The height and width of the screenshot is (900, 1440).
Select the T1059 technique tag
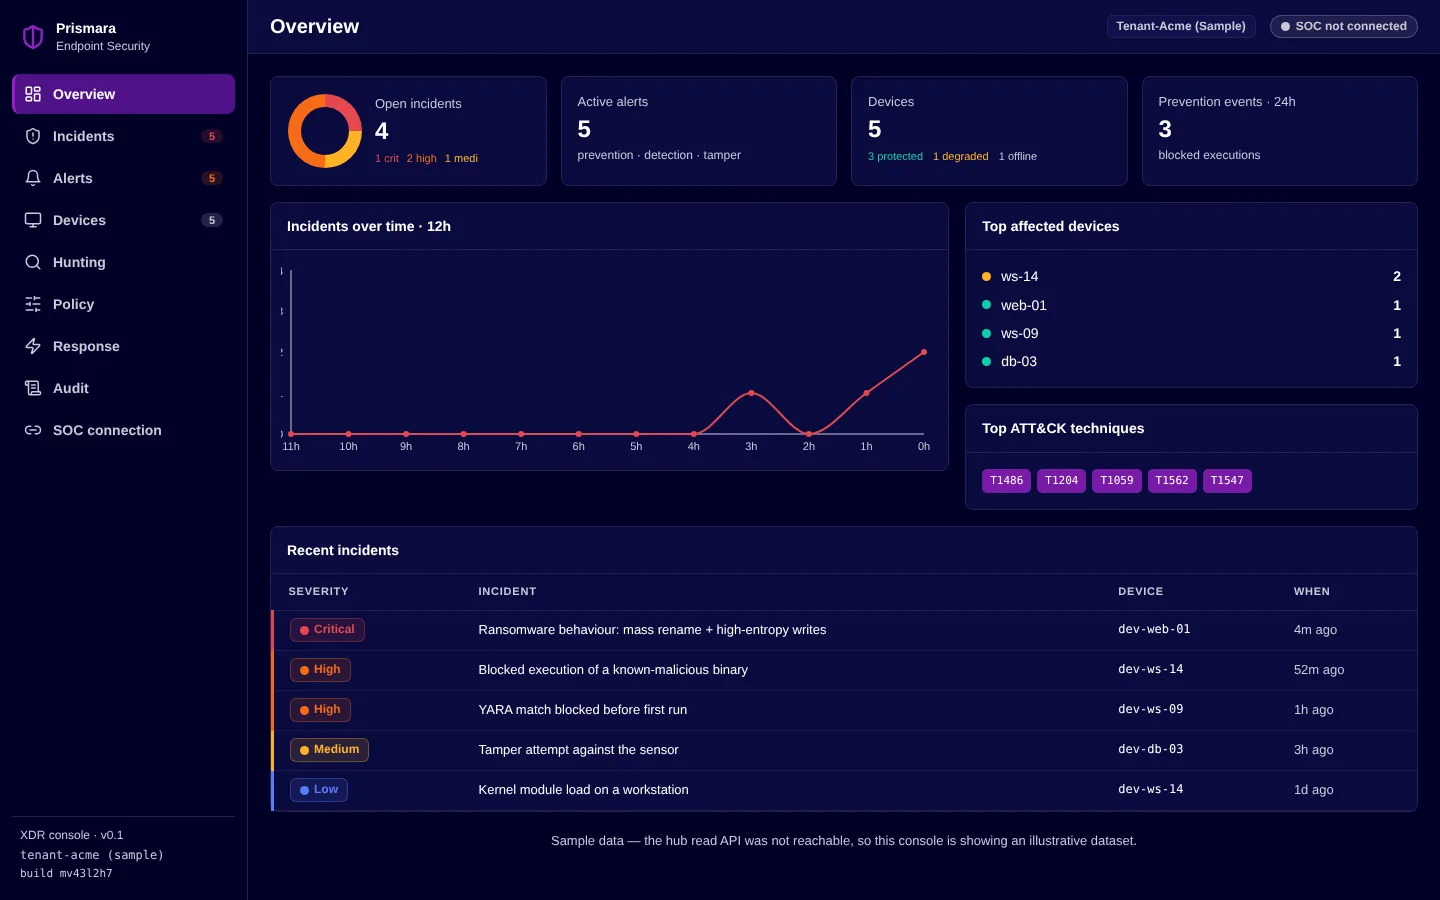tap(1116, 481)
